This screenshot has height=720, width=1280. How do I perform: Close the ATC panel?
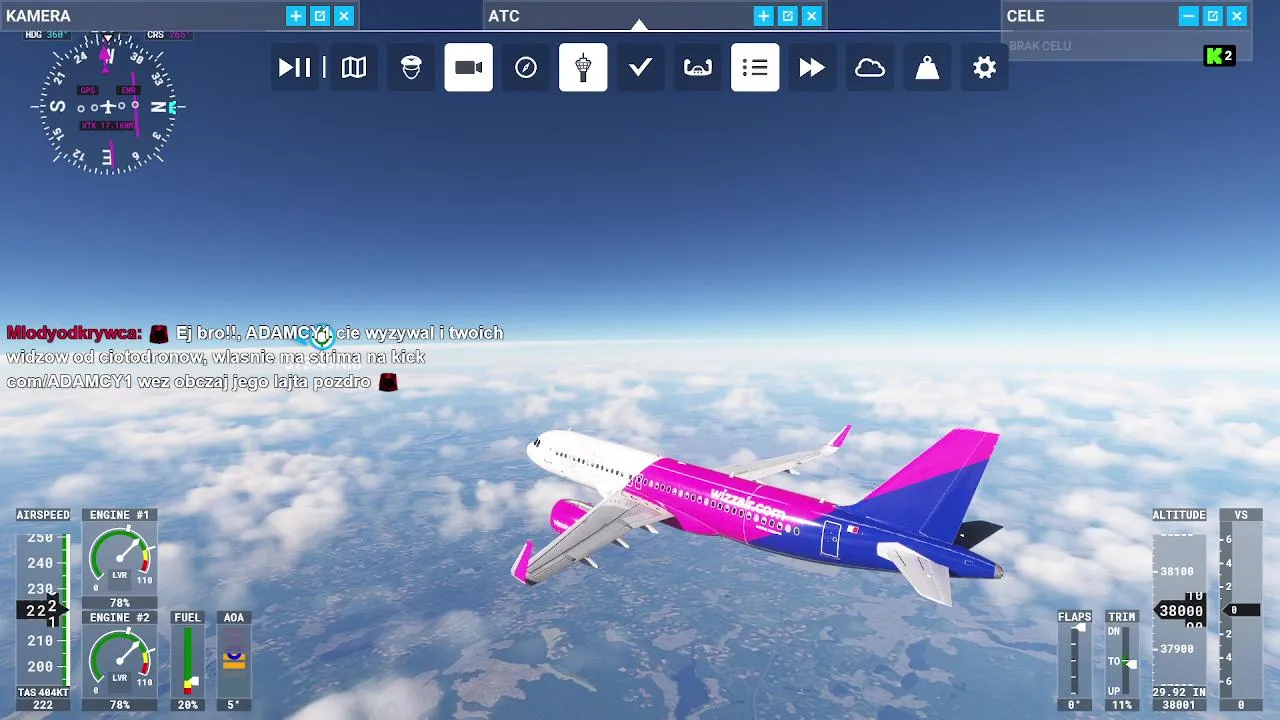click(x=812, y=16)
